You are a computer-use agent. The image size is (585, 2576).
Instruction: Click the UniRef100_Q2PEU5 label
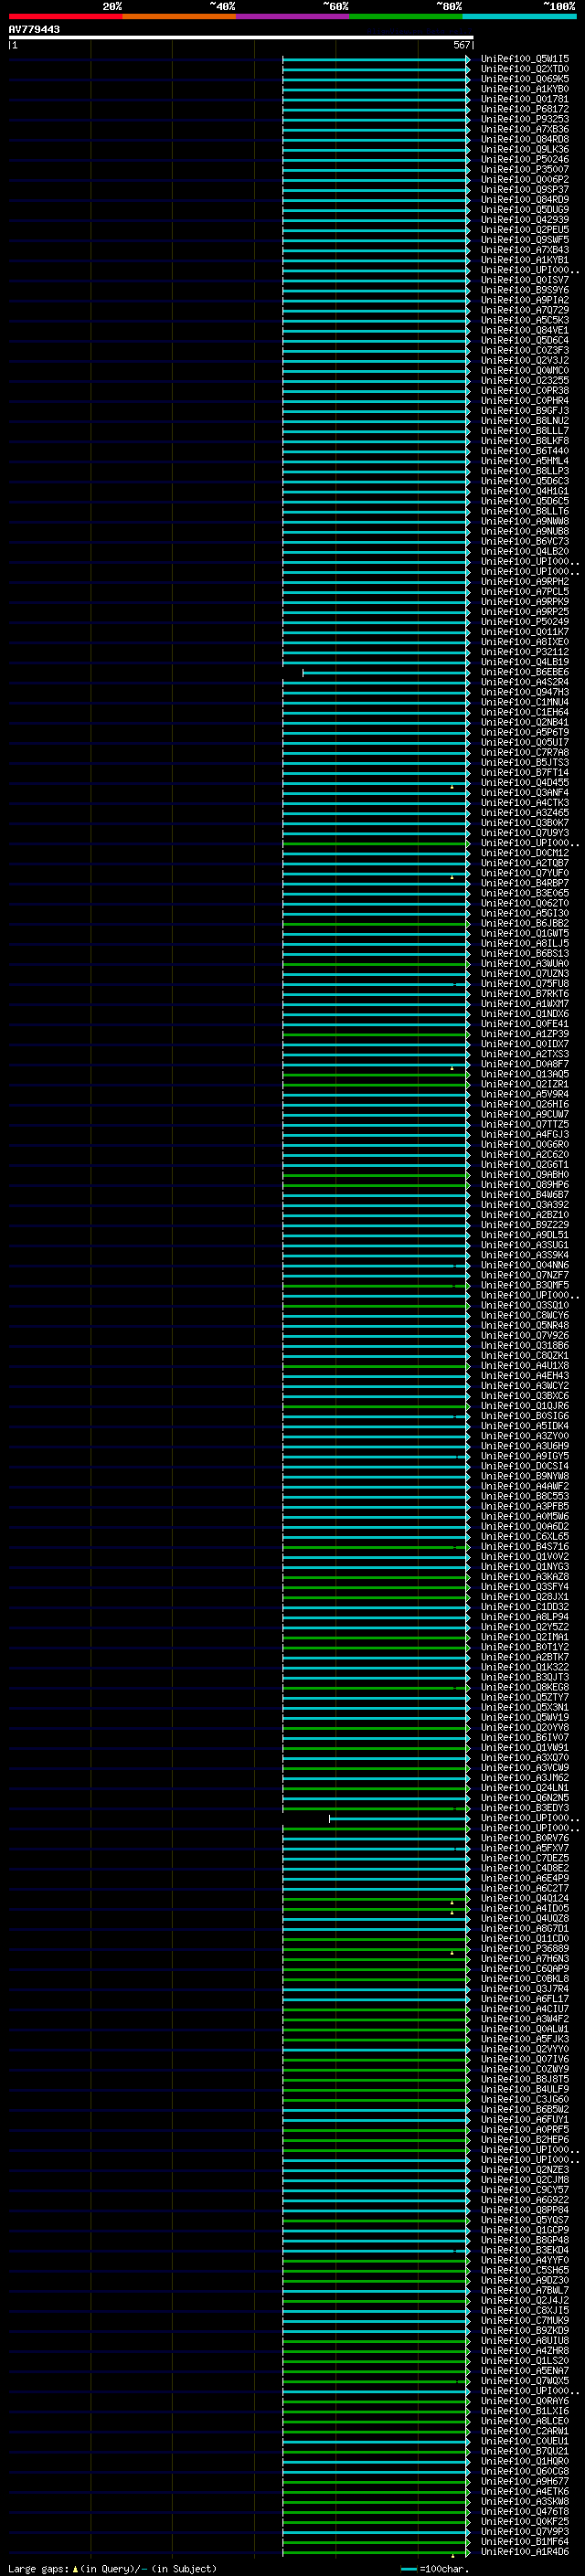coord(525,230)
